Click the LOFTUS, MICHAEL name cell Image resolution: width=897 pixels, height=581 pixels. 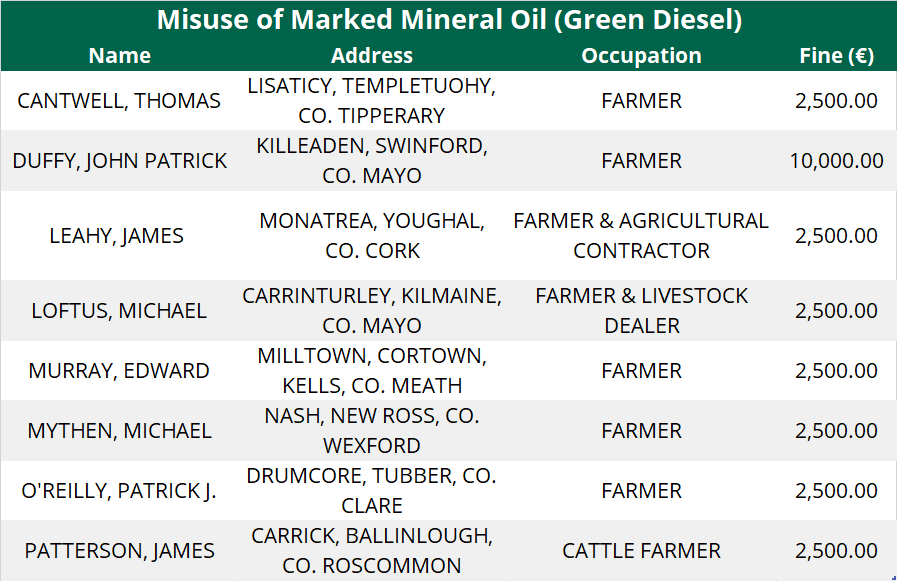(x=120, y=311)
